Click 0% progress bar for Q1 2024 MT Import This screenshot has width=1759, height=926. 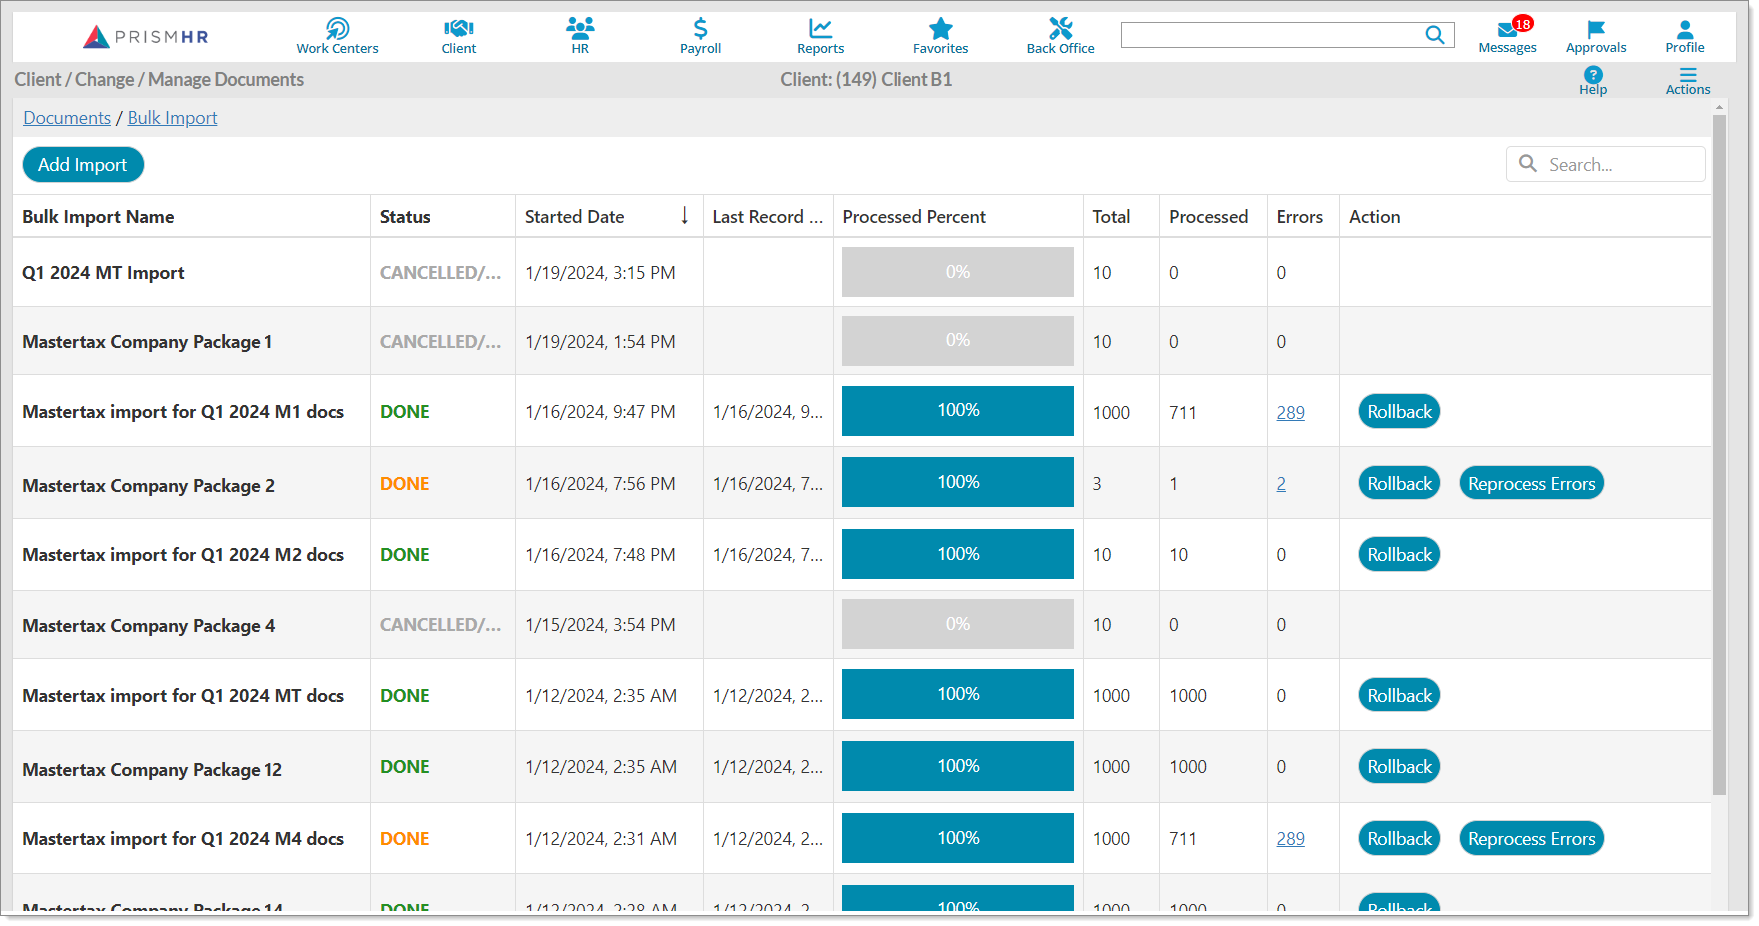click(x=957, y=272)
